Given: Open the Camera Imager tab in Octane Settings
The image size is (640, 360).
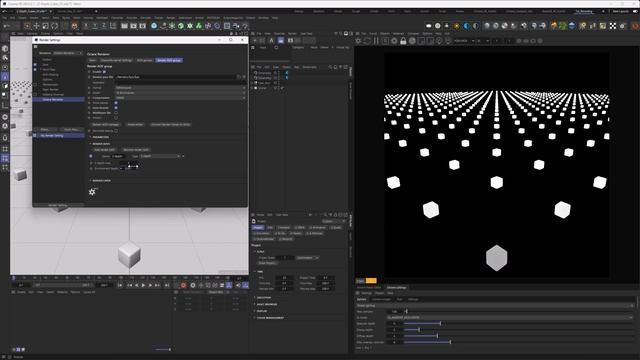Looking at the screenshot, I should 381,299.
